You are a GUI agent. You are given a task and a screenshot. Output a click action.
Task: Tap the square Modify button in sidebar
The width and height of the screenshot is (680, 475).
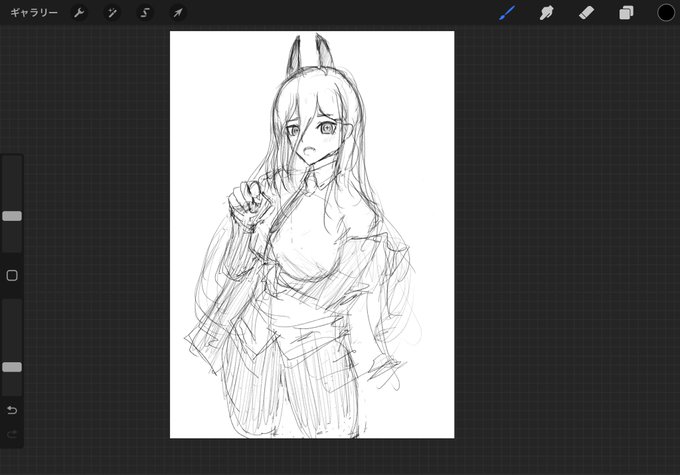pos(12,275)
